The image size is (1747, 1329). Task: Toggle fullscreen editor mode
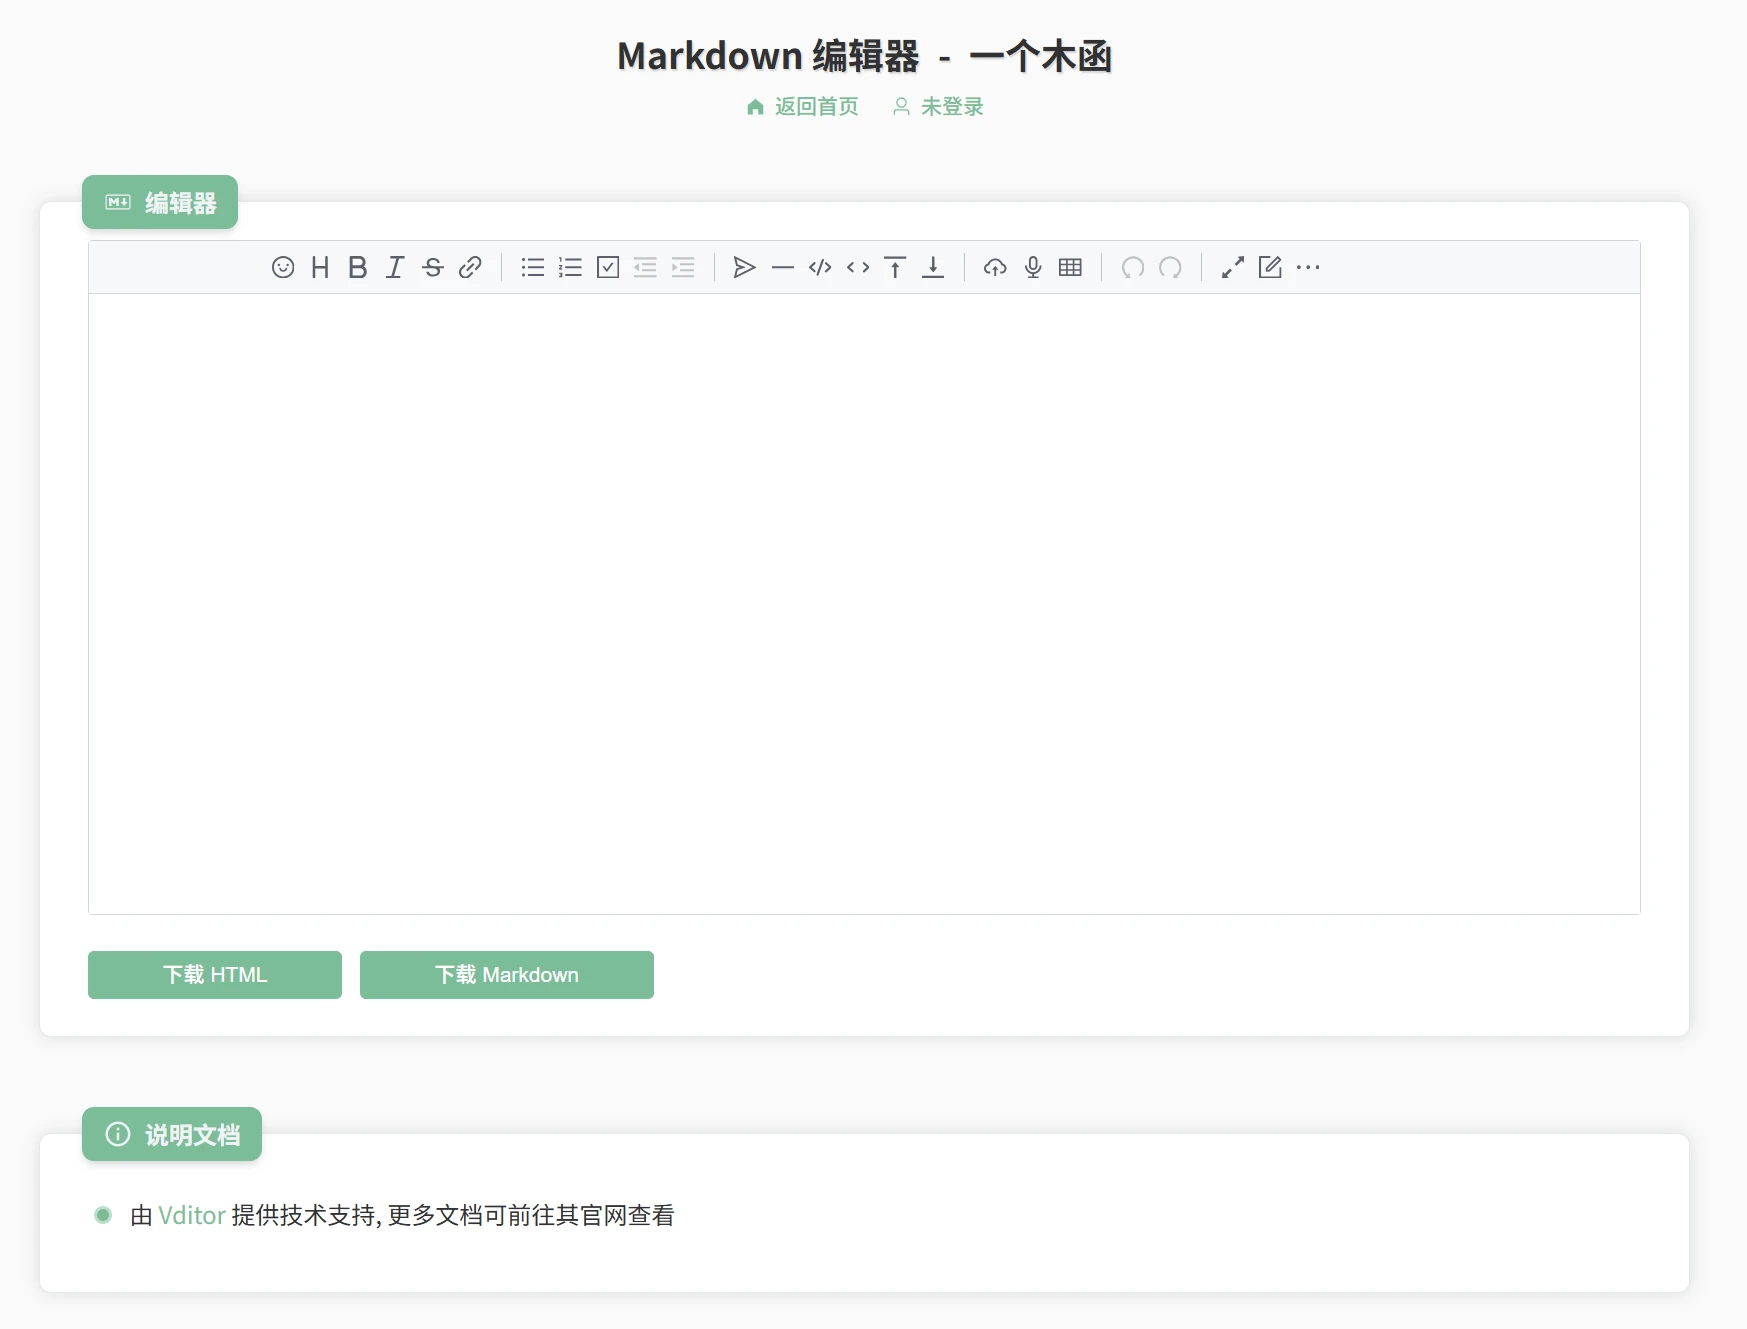tap(1233, 267)
